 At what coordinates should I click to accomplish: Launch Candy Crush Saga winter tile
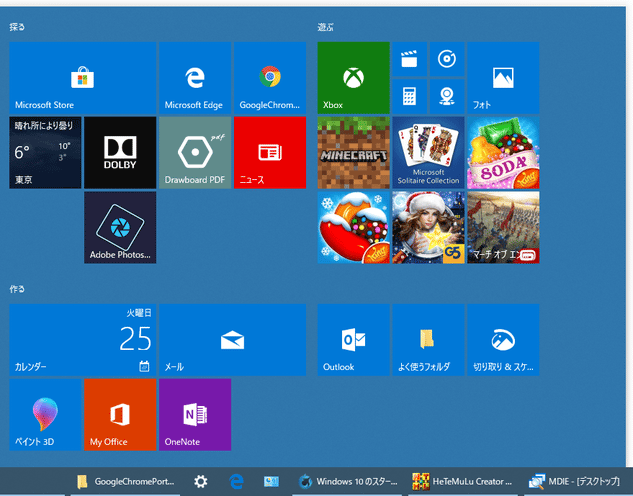[353, 227]
